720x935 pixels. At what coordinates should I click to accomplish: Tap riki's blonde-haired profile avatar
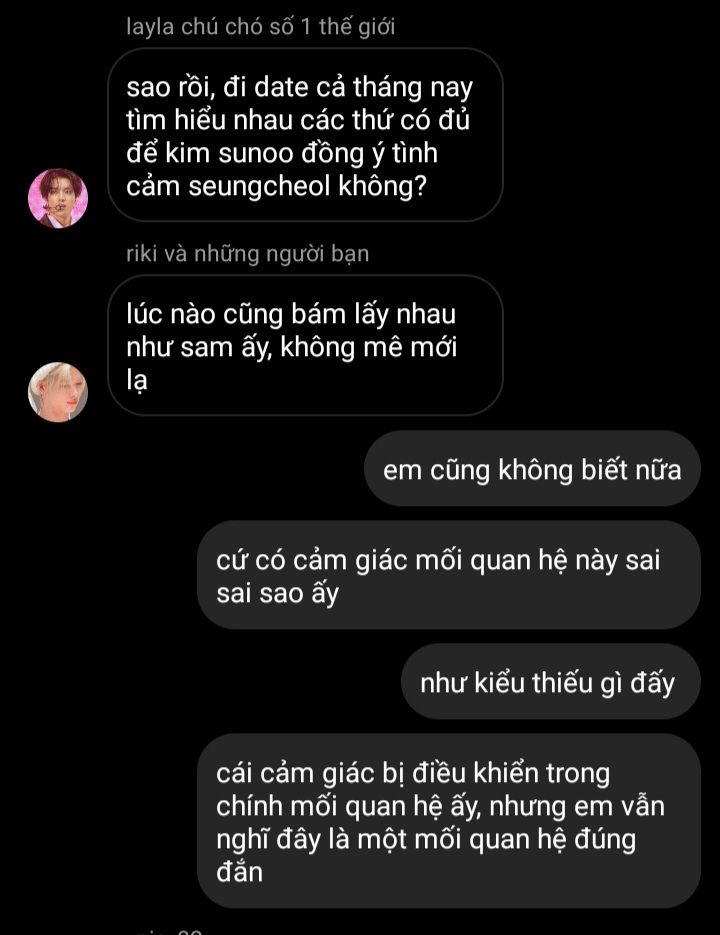(58, 392)
